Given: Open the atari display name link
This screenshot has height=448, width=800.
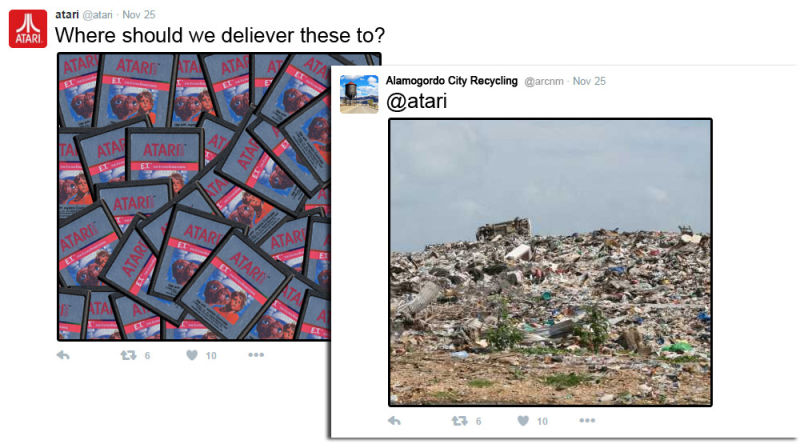Looking at the screenshot, I should (x=67, y=15).
